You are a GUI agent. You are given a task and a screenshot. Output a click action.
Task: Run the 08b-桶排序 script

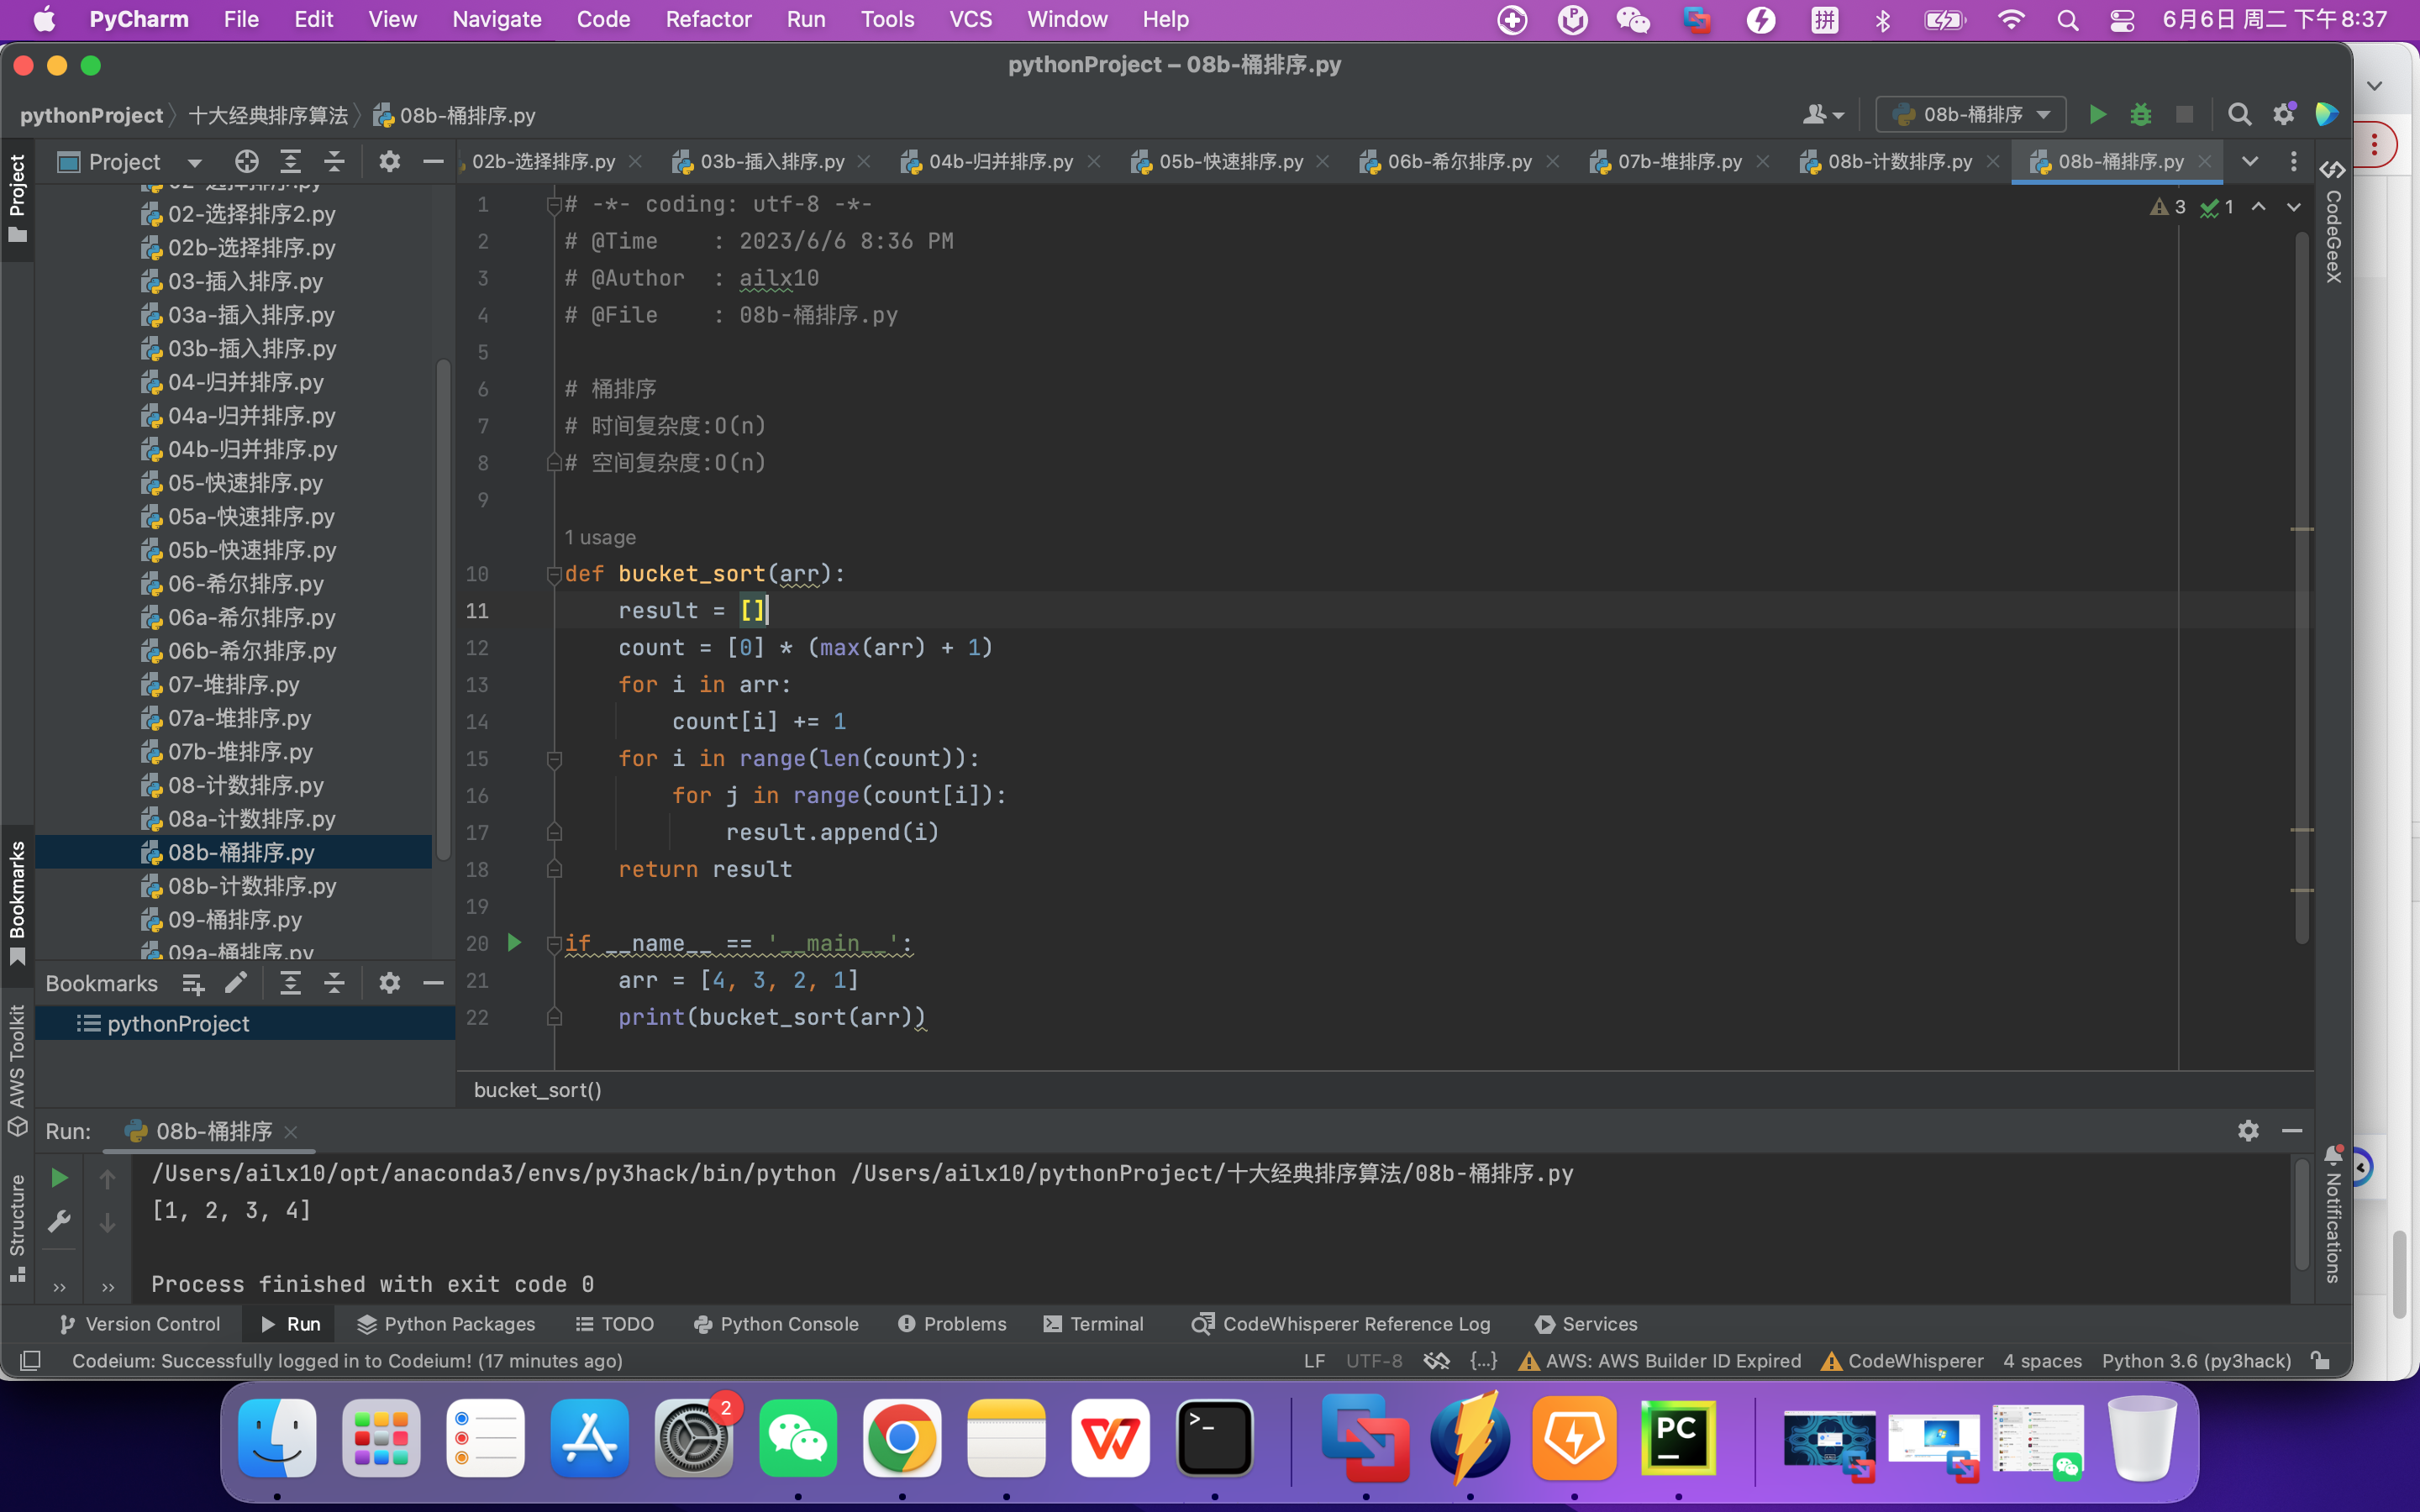(2097, 114)
